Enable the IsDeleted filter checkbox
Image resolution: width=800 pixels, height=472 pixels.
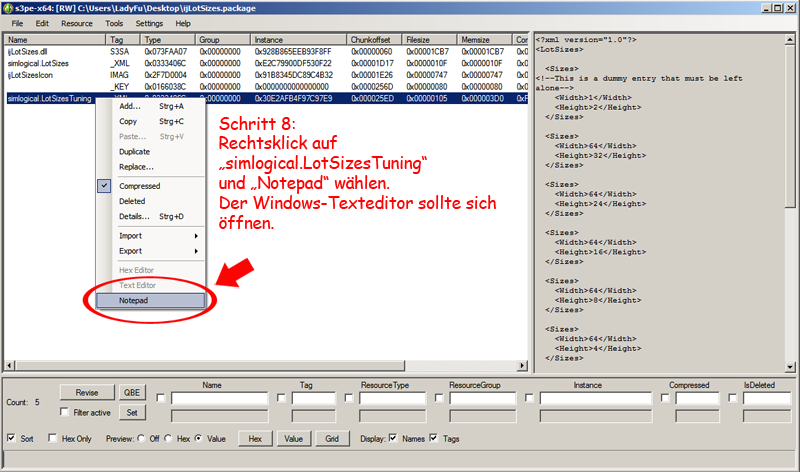click(733, 398)
